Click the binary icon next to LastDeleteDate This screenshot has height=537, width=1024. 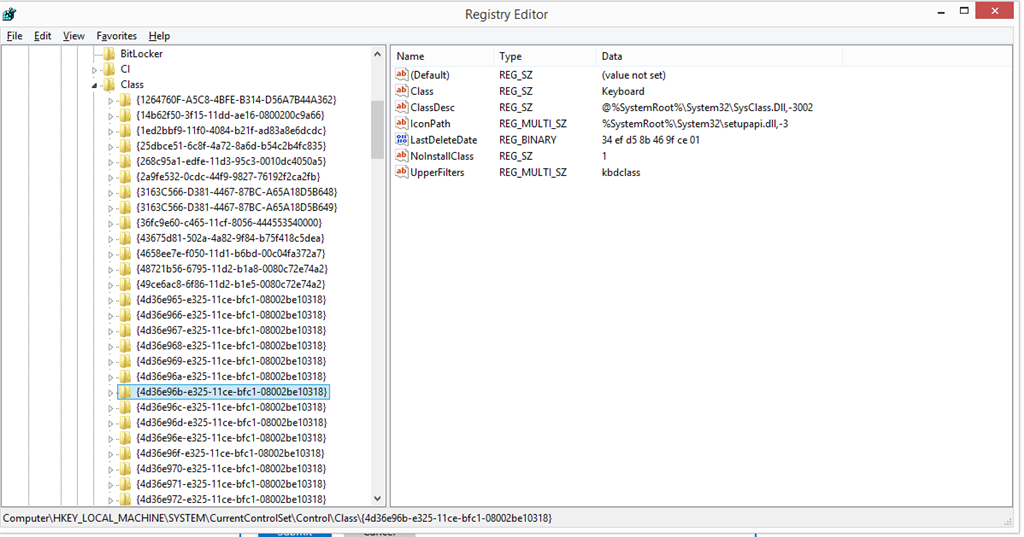402,140
